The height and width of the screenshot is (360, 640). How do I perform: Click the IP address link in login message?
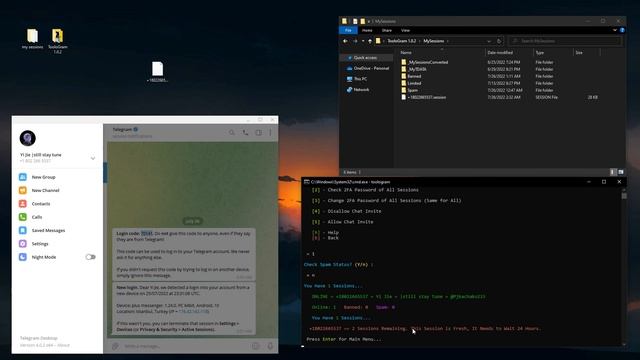click(x=194, y=311)
